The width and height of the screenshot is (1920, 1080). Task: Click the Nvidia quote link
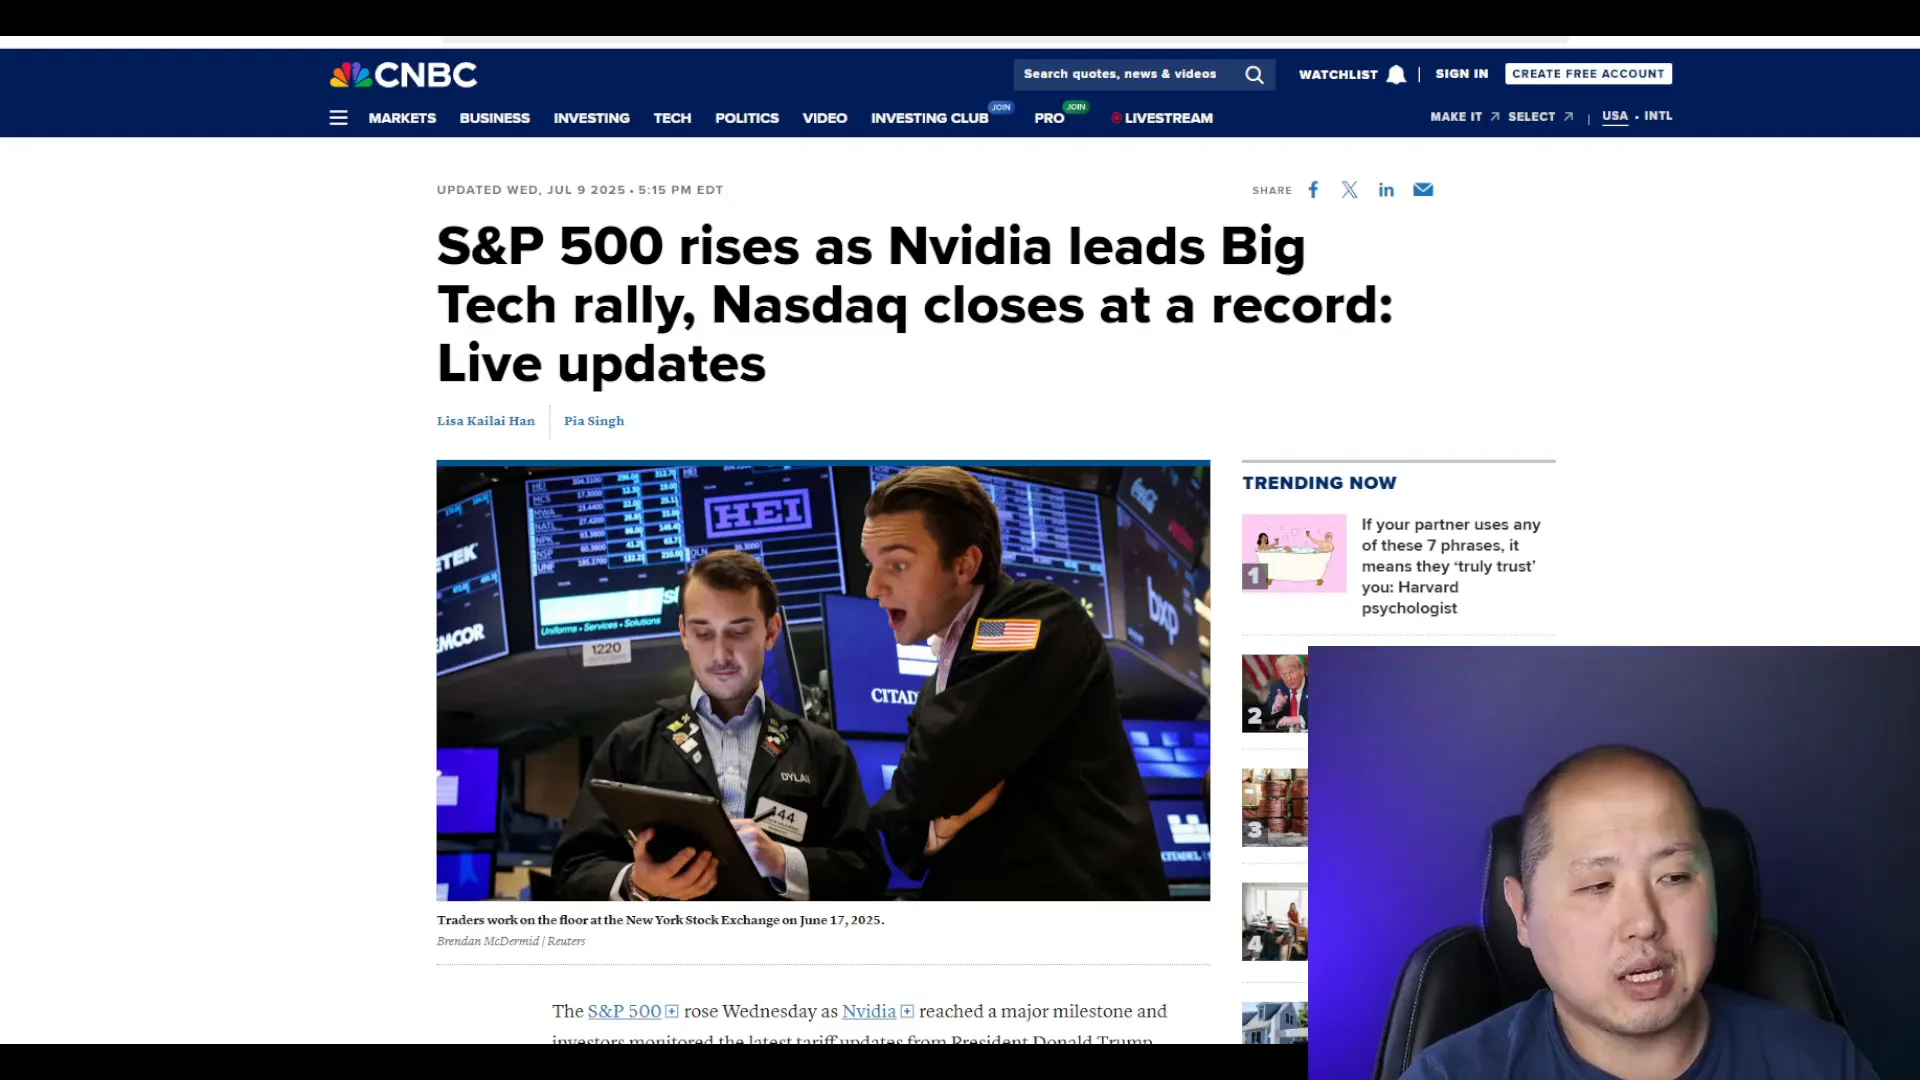(869, 1012)
